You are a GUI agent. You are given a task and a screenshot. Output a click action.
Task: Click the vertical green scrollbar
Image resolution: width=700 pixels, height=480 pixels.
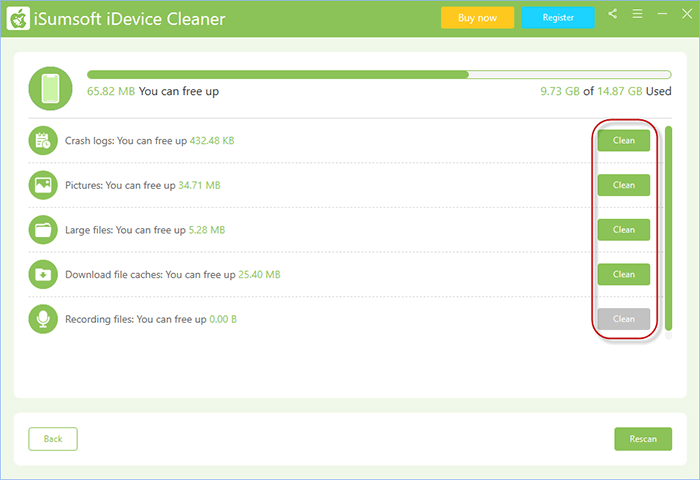coord(668,228)
